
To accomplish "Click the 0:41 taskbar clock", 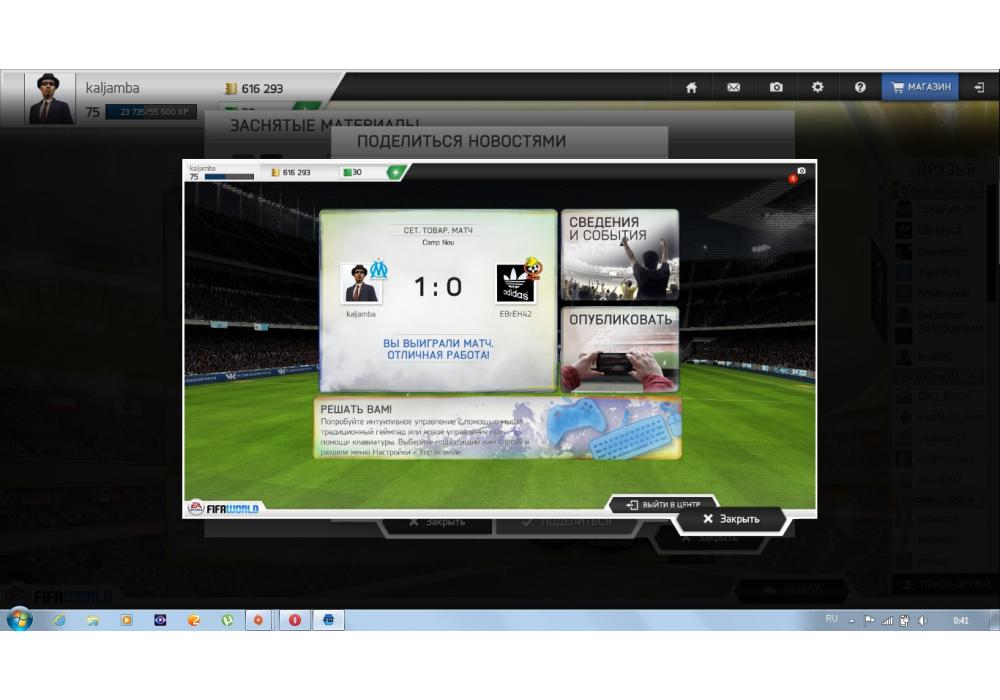I will click(x=960, y=620).
